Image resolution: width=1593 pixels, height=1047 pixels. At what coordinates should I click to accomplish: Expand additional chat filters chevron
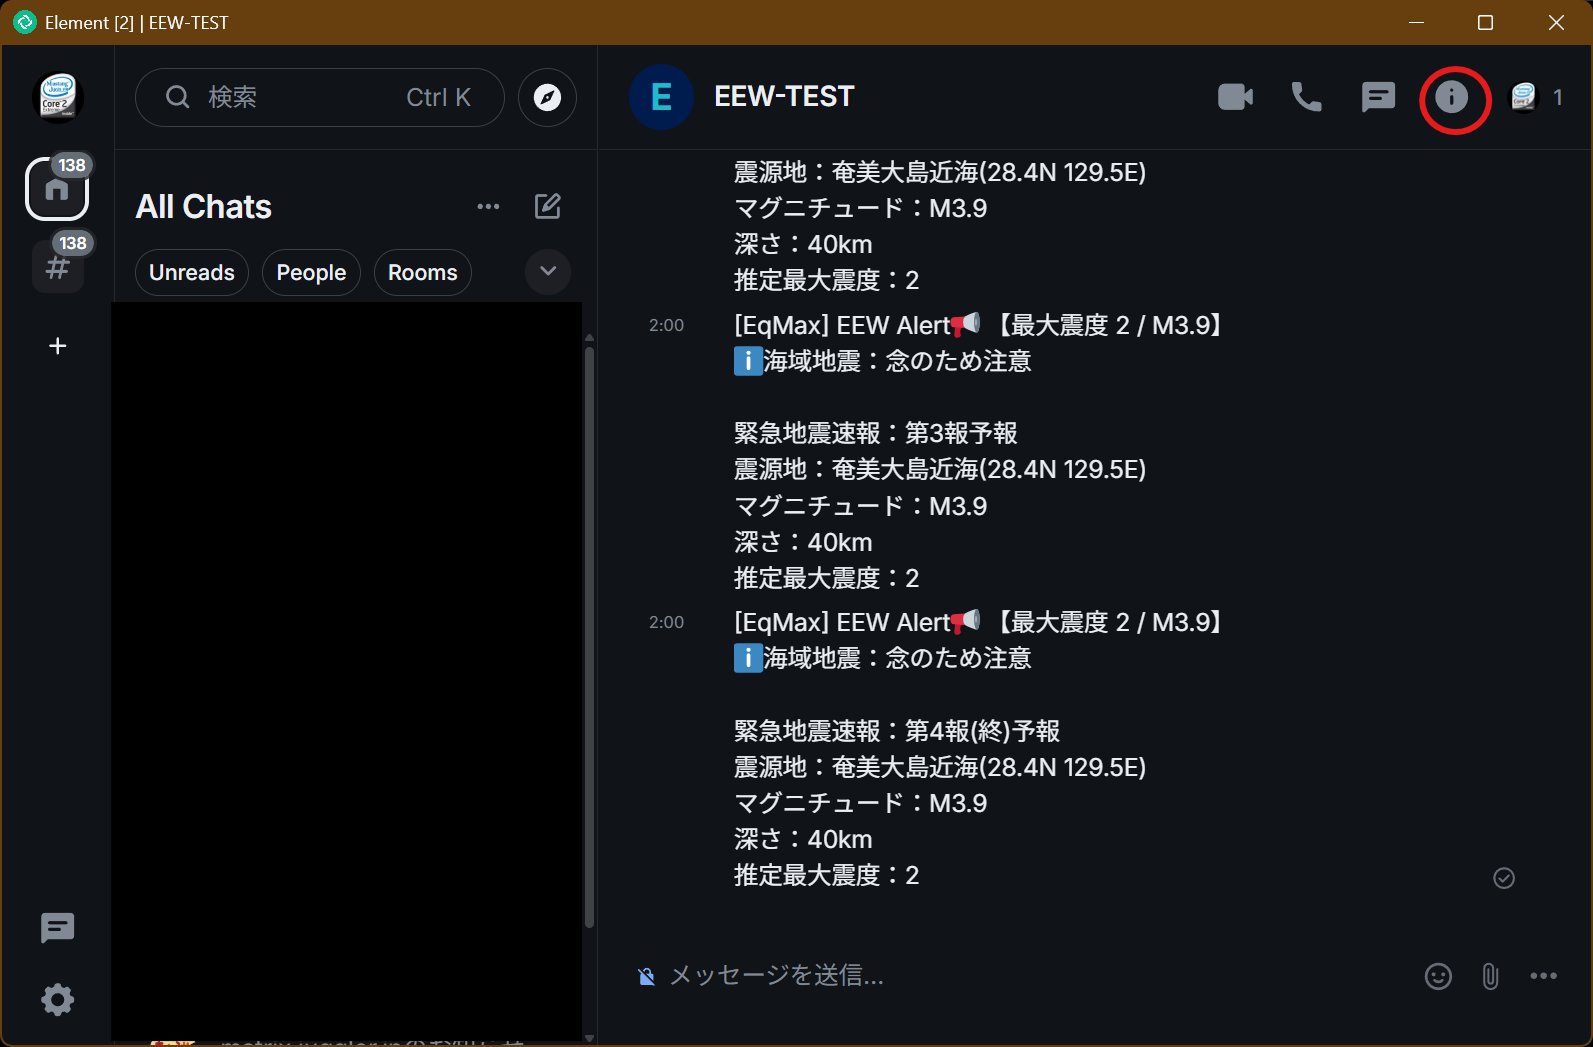coord(548,272)
